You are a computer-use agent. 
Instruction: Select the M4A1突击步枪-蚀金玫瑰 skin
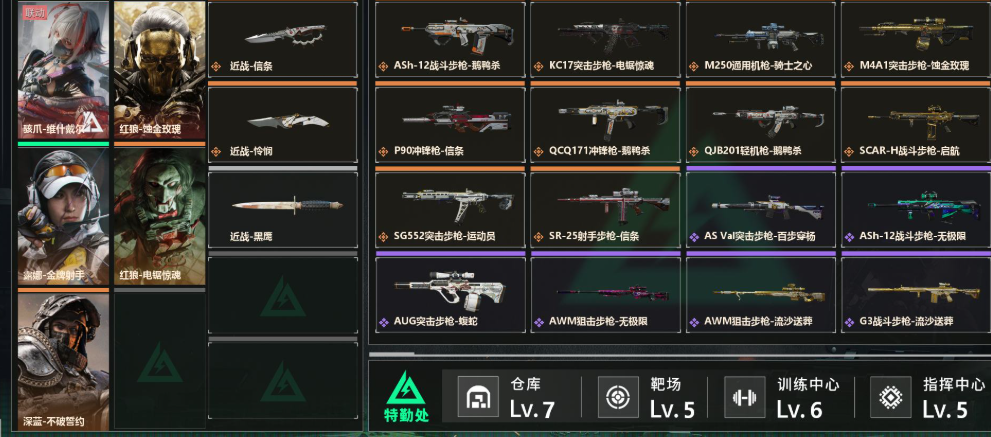(x=916, y=39)
